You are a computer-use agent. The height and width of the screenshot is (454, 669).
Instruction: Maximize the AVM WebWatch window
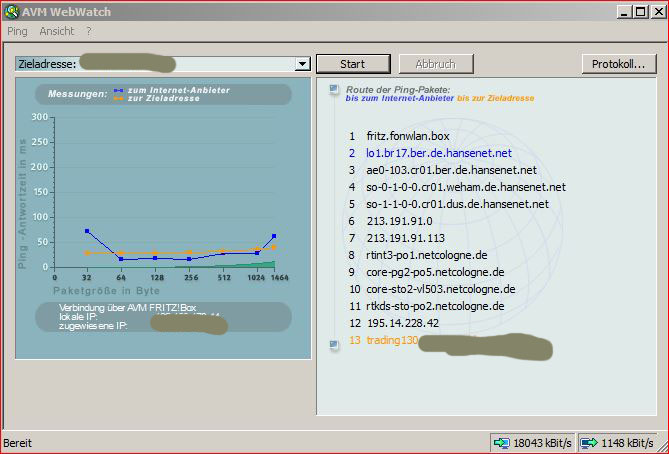pyautogui.click(x=640, y=12)
